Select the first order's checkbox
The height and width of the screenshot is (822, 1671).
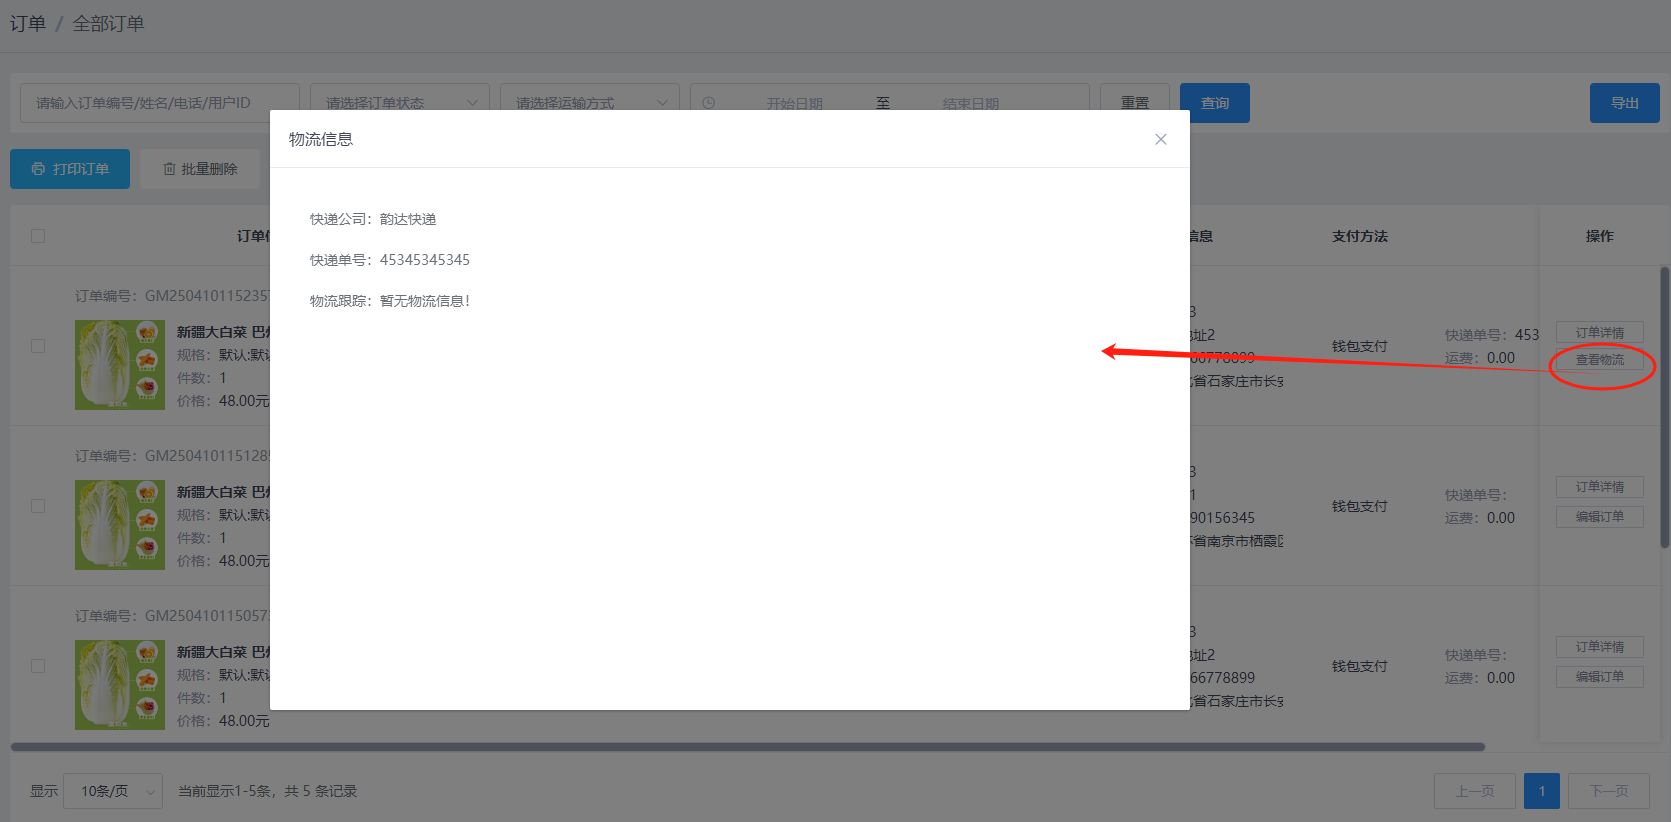point(38,346)
